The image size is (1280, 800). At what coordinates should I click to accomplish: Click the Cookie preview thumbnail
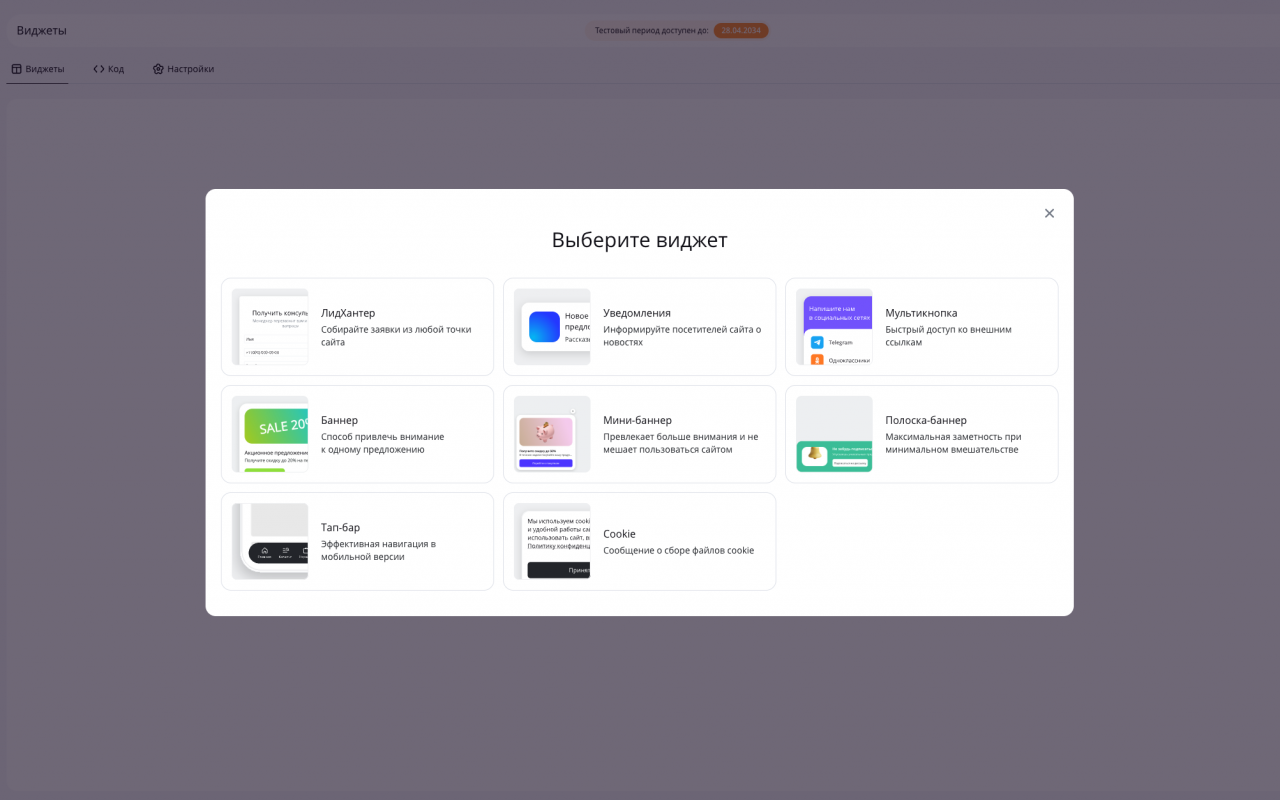pos(552,541)
